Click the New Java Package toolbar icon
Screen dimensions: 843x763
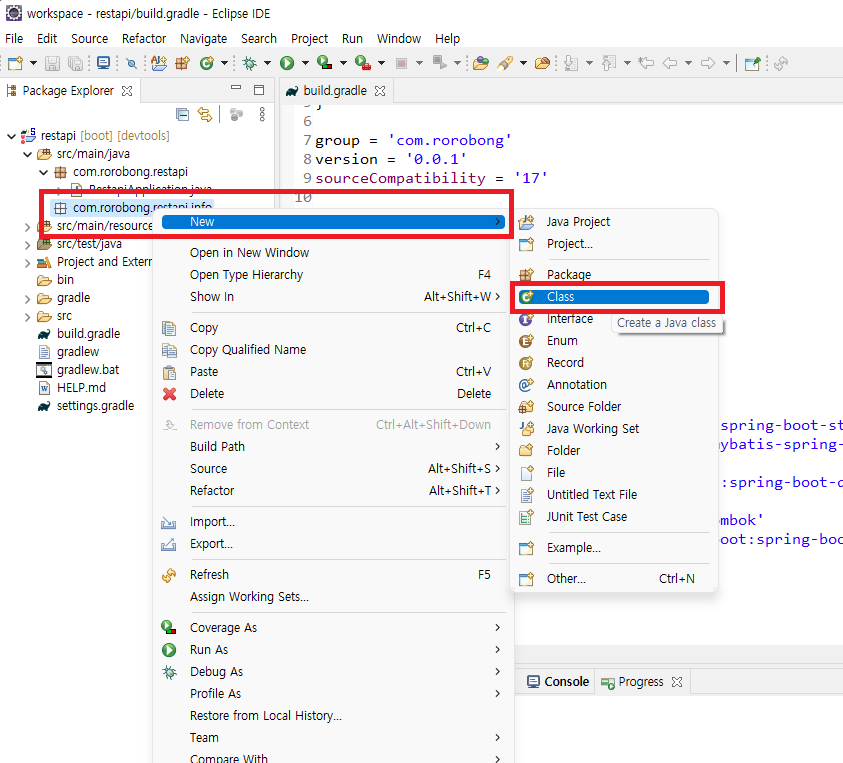(183, 63)
